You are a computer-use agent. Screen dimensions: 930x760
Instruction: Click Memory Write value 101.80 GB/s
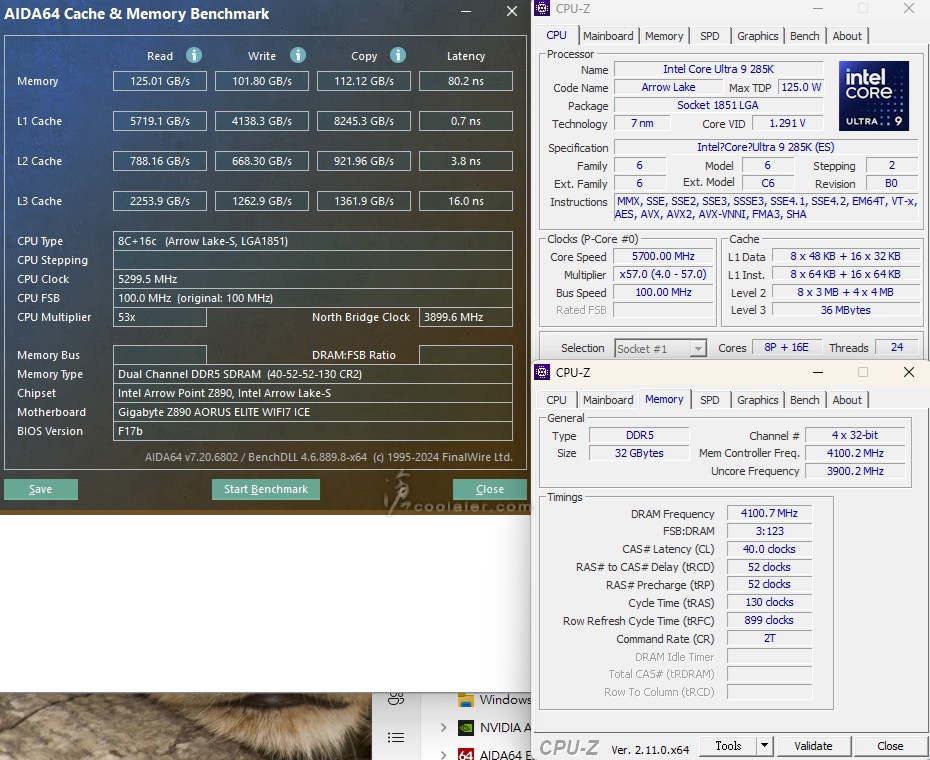262,81
